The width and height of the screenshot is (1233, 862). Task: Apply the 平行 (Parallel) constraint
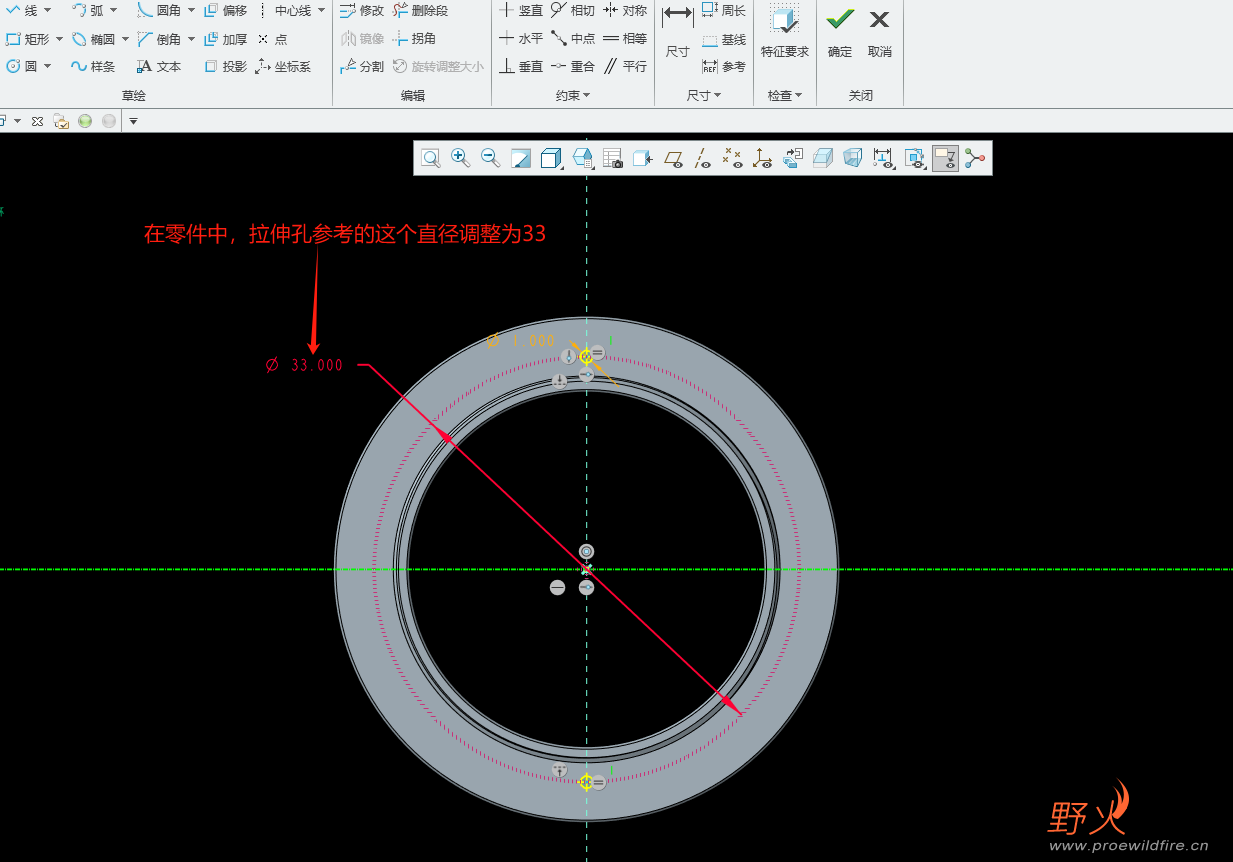pos(625,66)
